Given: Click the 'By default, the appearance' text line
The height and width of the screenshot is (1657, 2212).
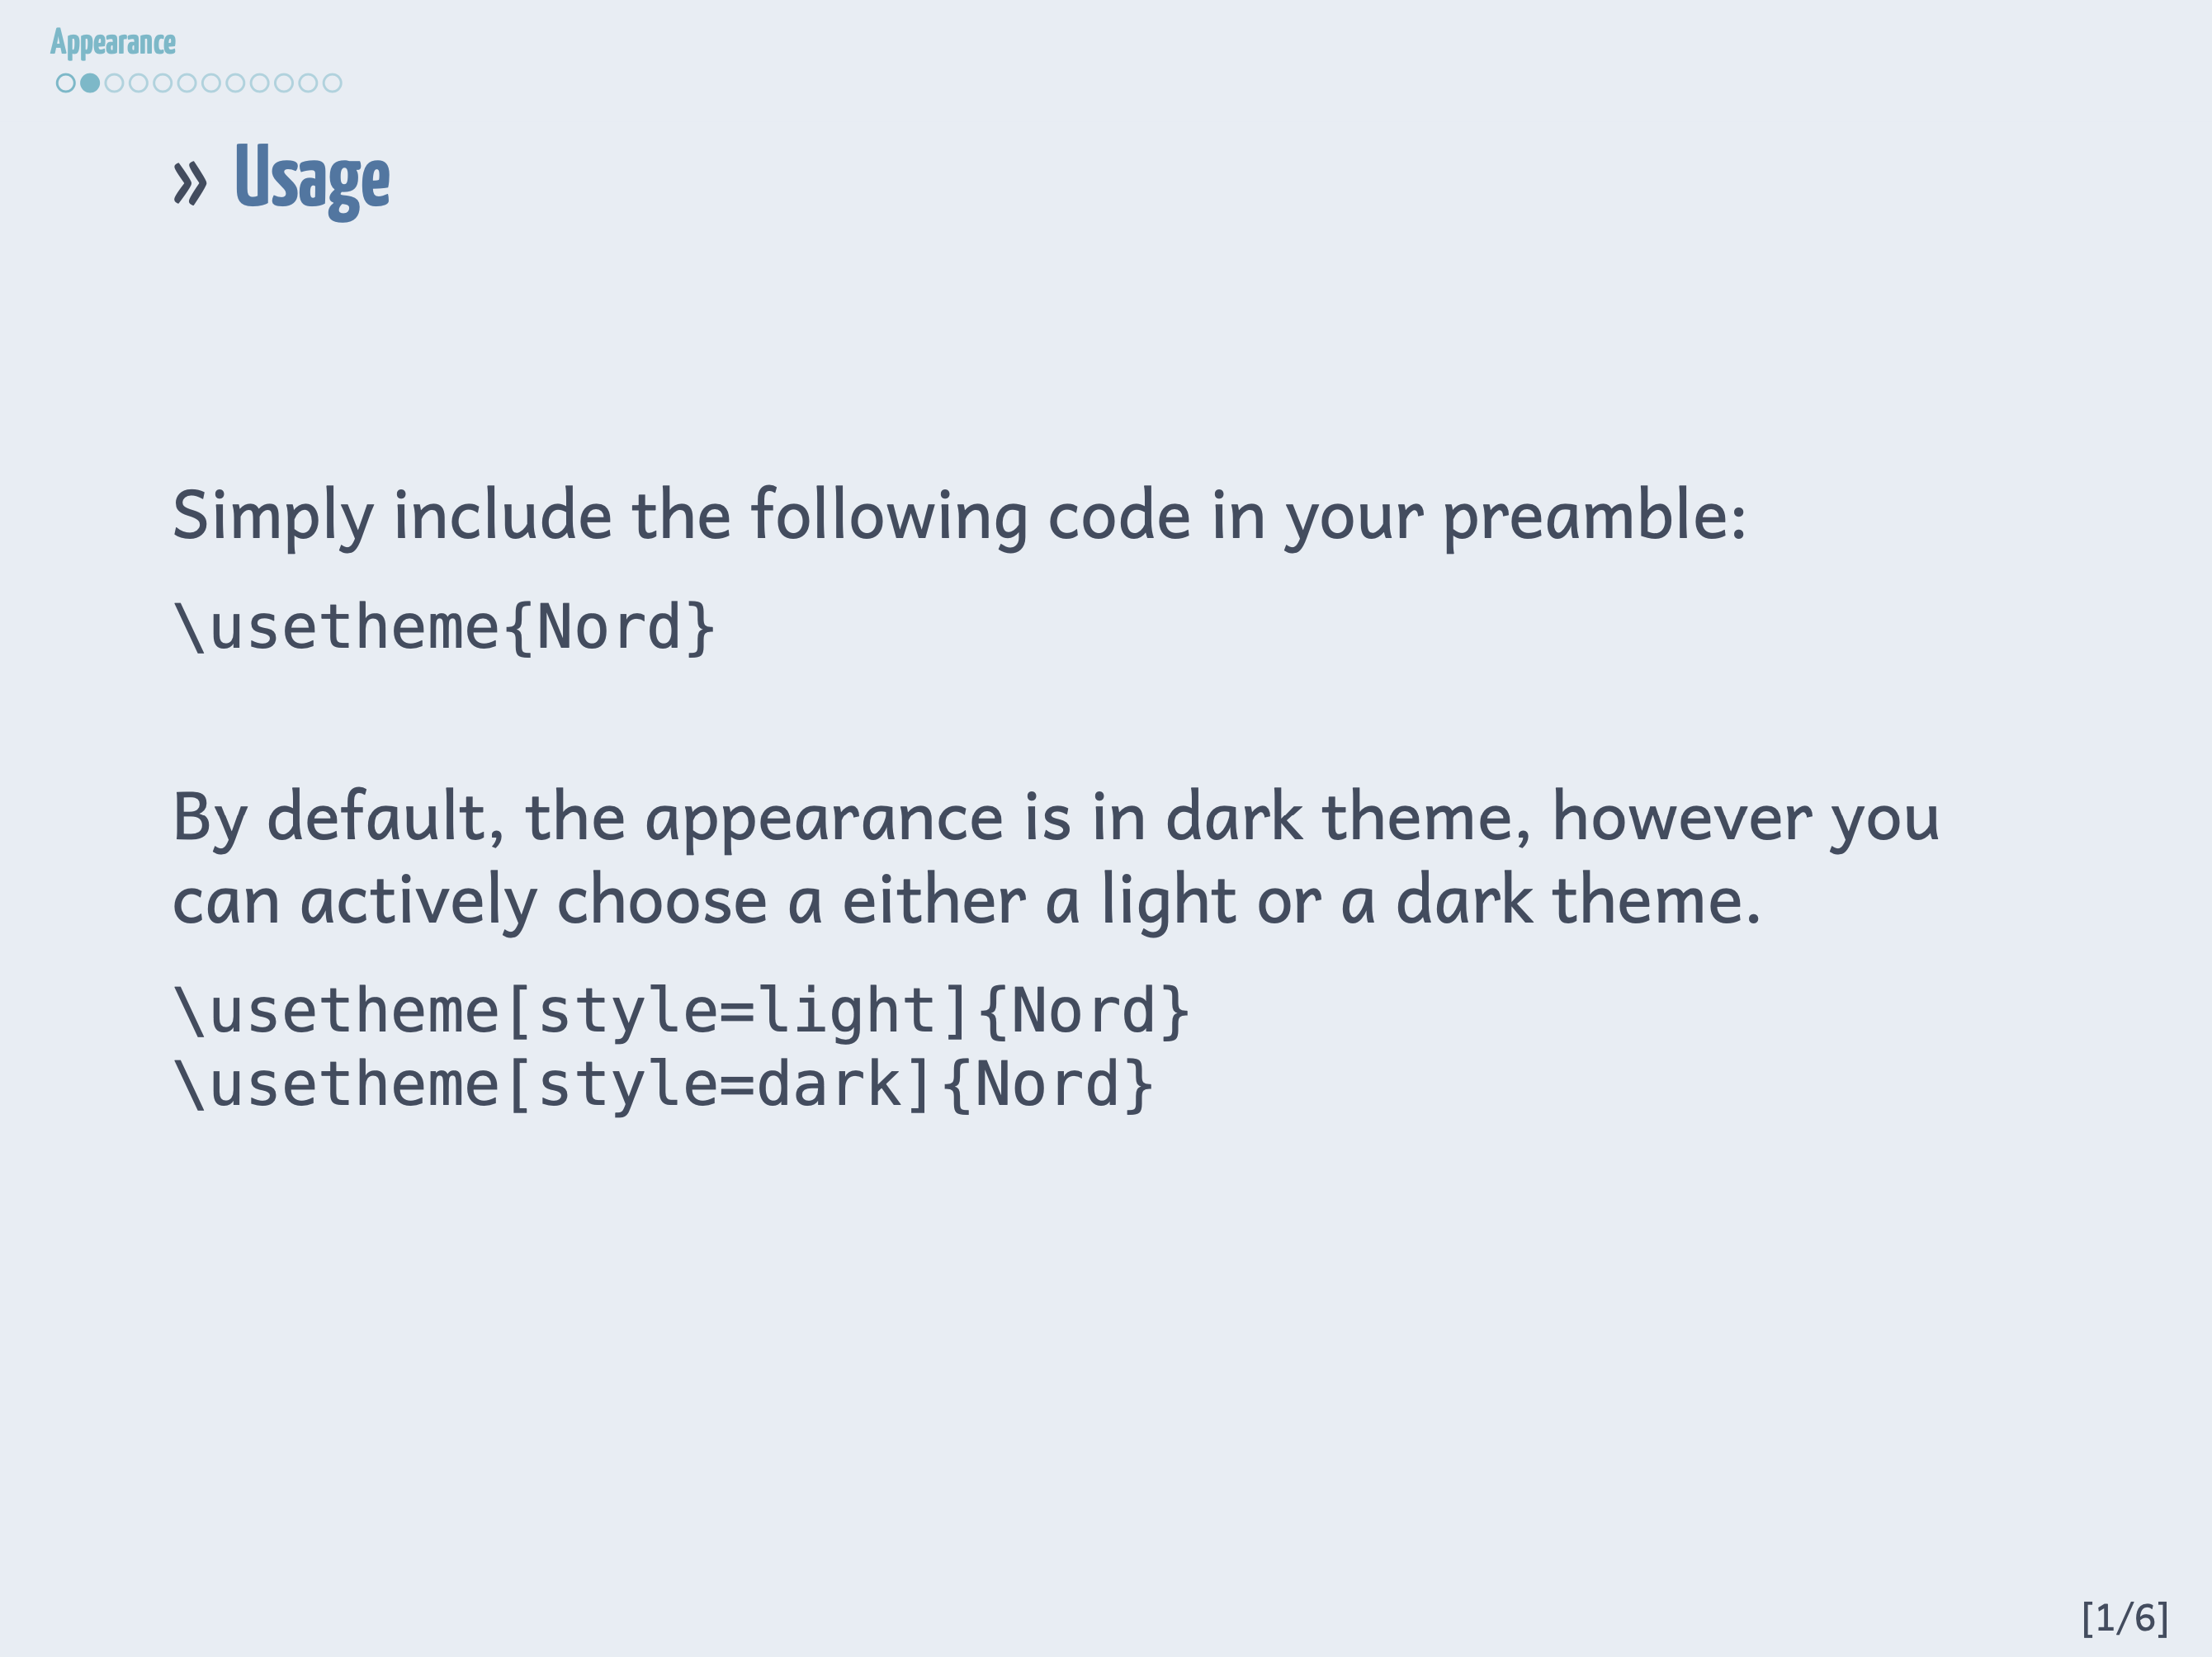Looking at the screenshot, I should 1055,818.
